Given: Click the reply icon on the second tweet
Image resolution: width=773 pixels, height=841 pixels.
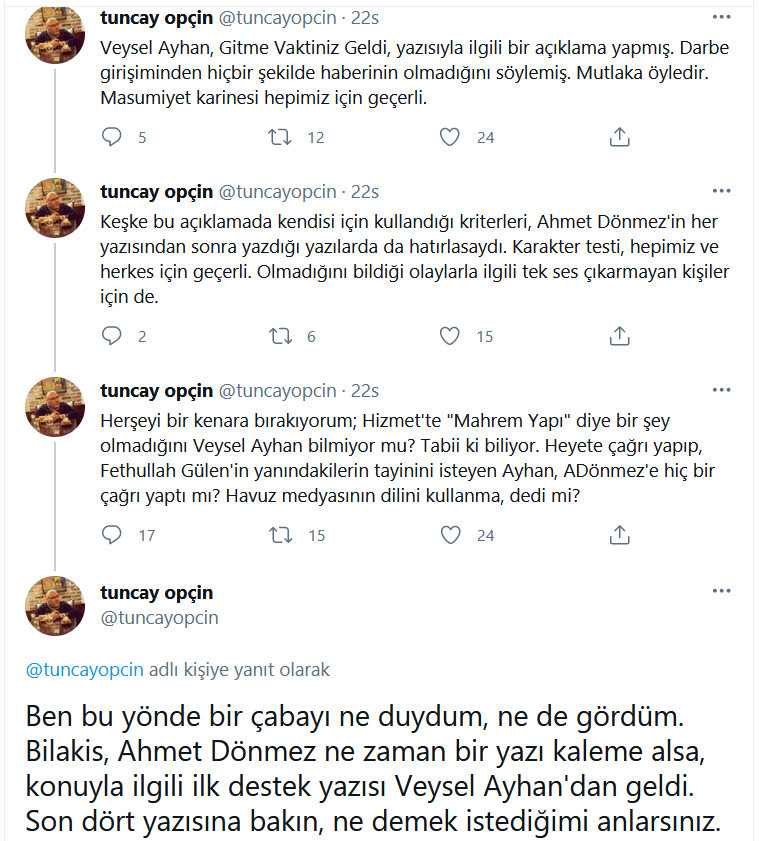Looking at the screenshot, I should point(112,337).
